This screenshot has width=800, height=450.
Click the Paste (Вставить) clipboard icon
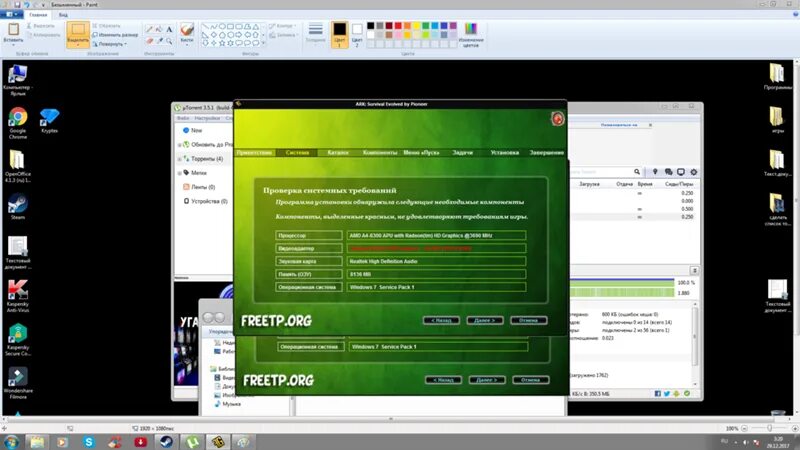pos(13,29)
